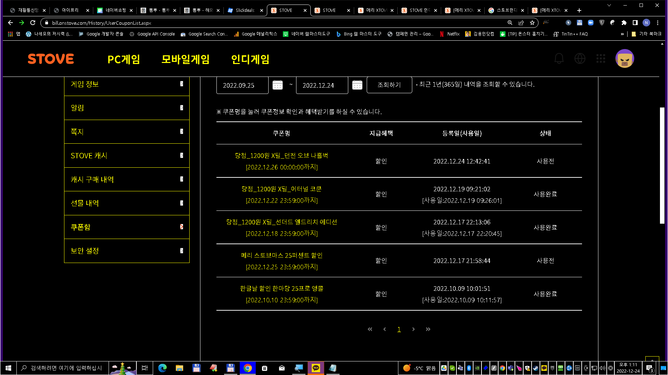Open the end-date calendar picker icon
The height and width of the screenshot is (375, 668).
tap(357, 85)
